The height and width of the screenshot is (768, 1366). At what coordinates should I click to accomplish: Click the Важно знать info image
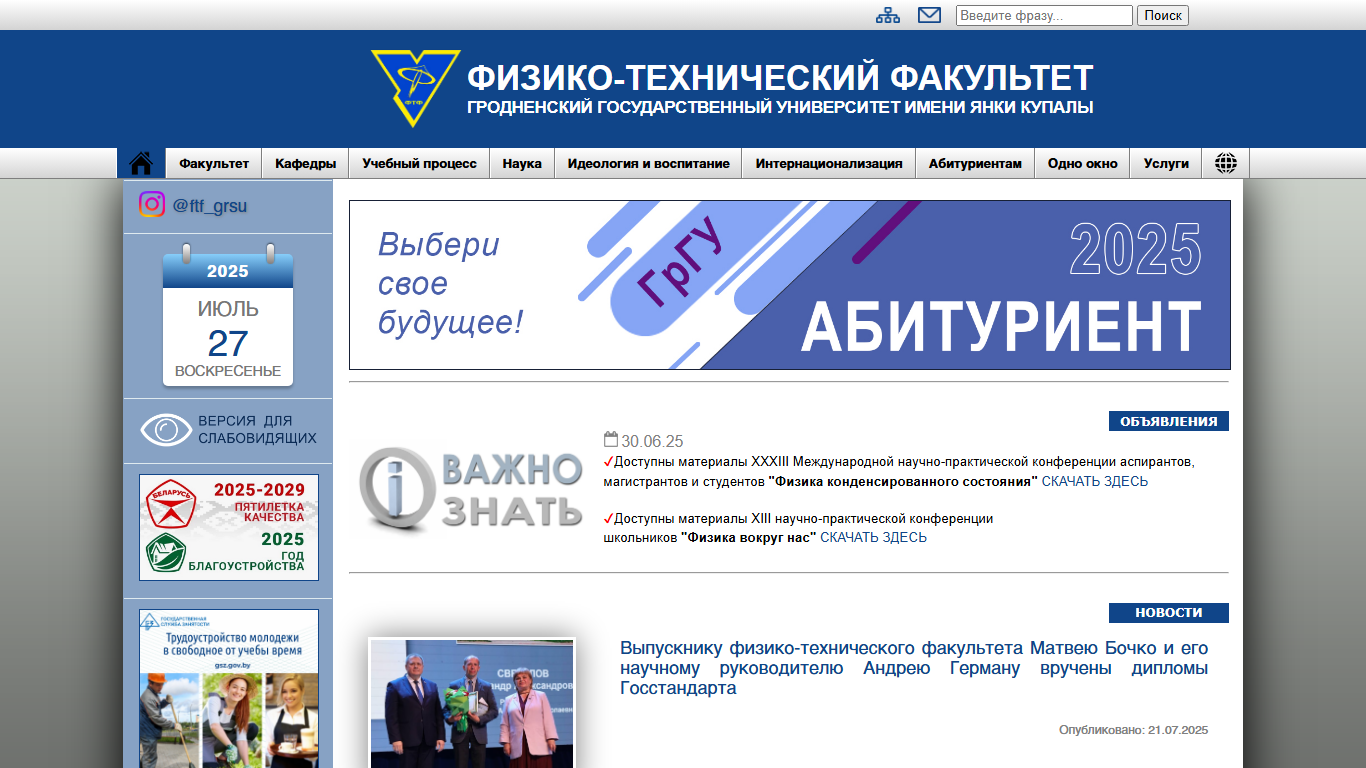[x=471, y=488]
